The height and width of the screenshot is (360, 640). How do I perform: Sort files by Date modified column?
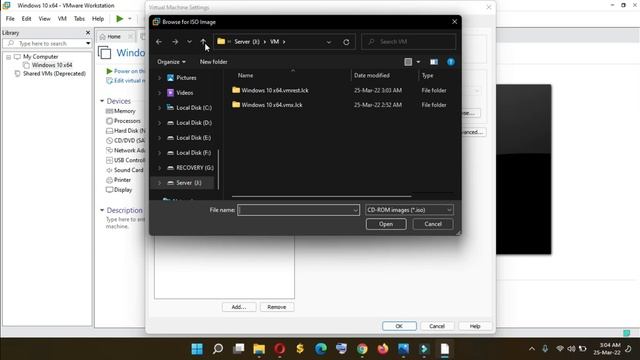pyautogui.click(x=371, y=76)
